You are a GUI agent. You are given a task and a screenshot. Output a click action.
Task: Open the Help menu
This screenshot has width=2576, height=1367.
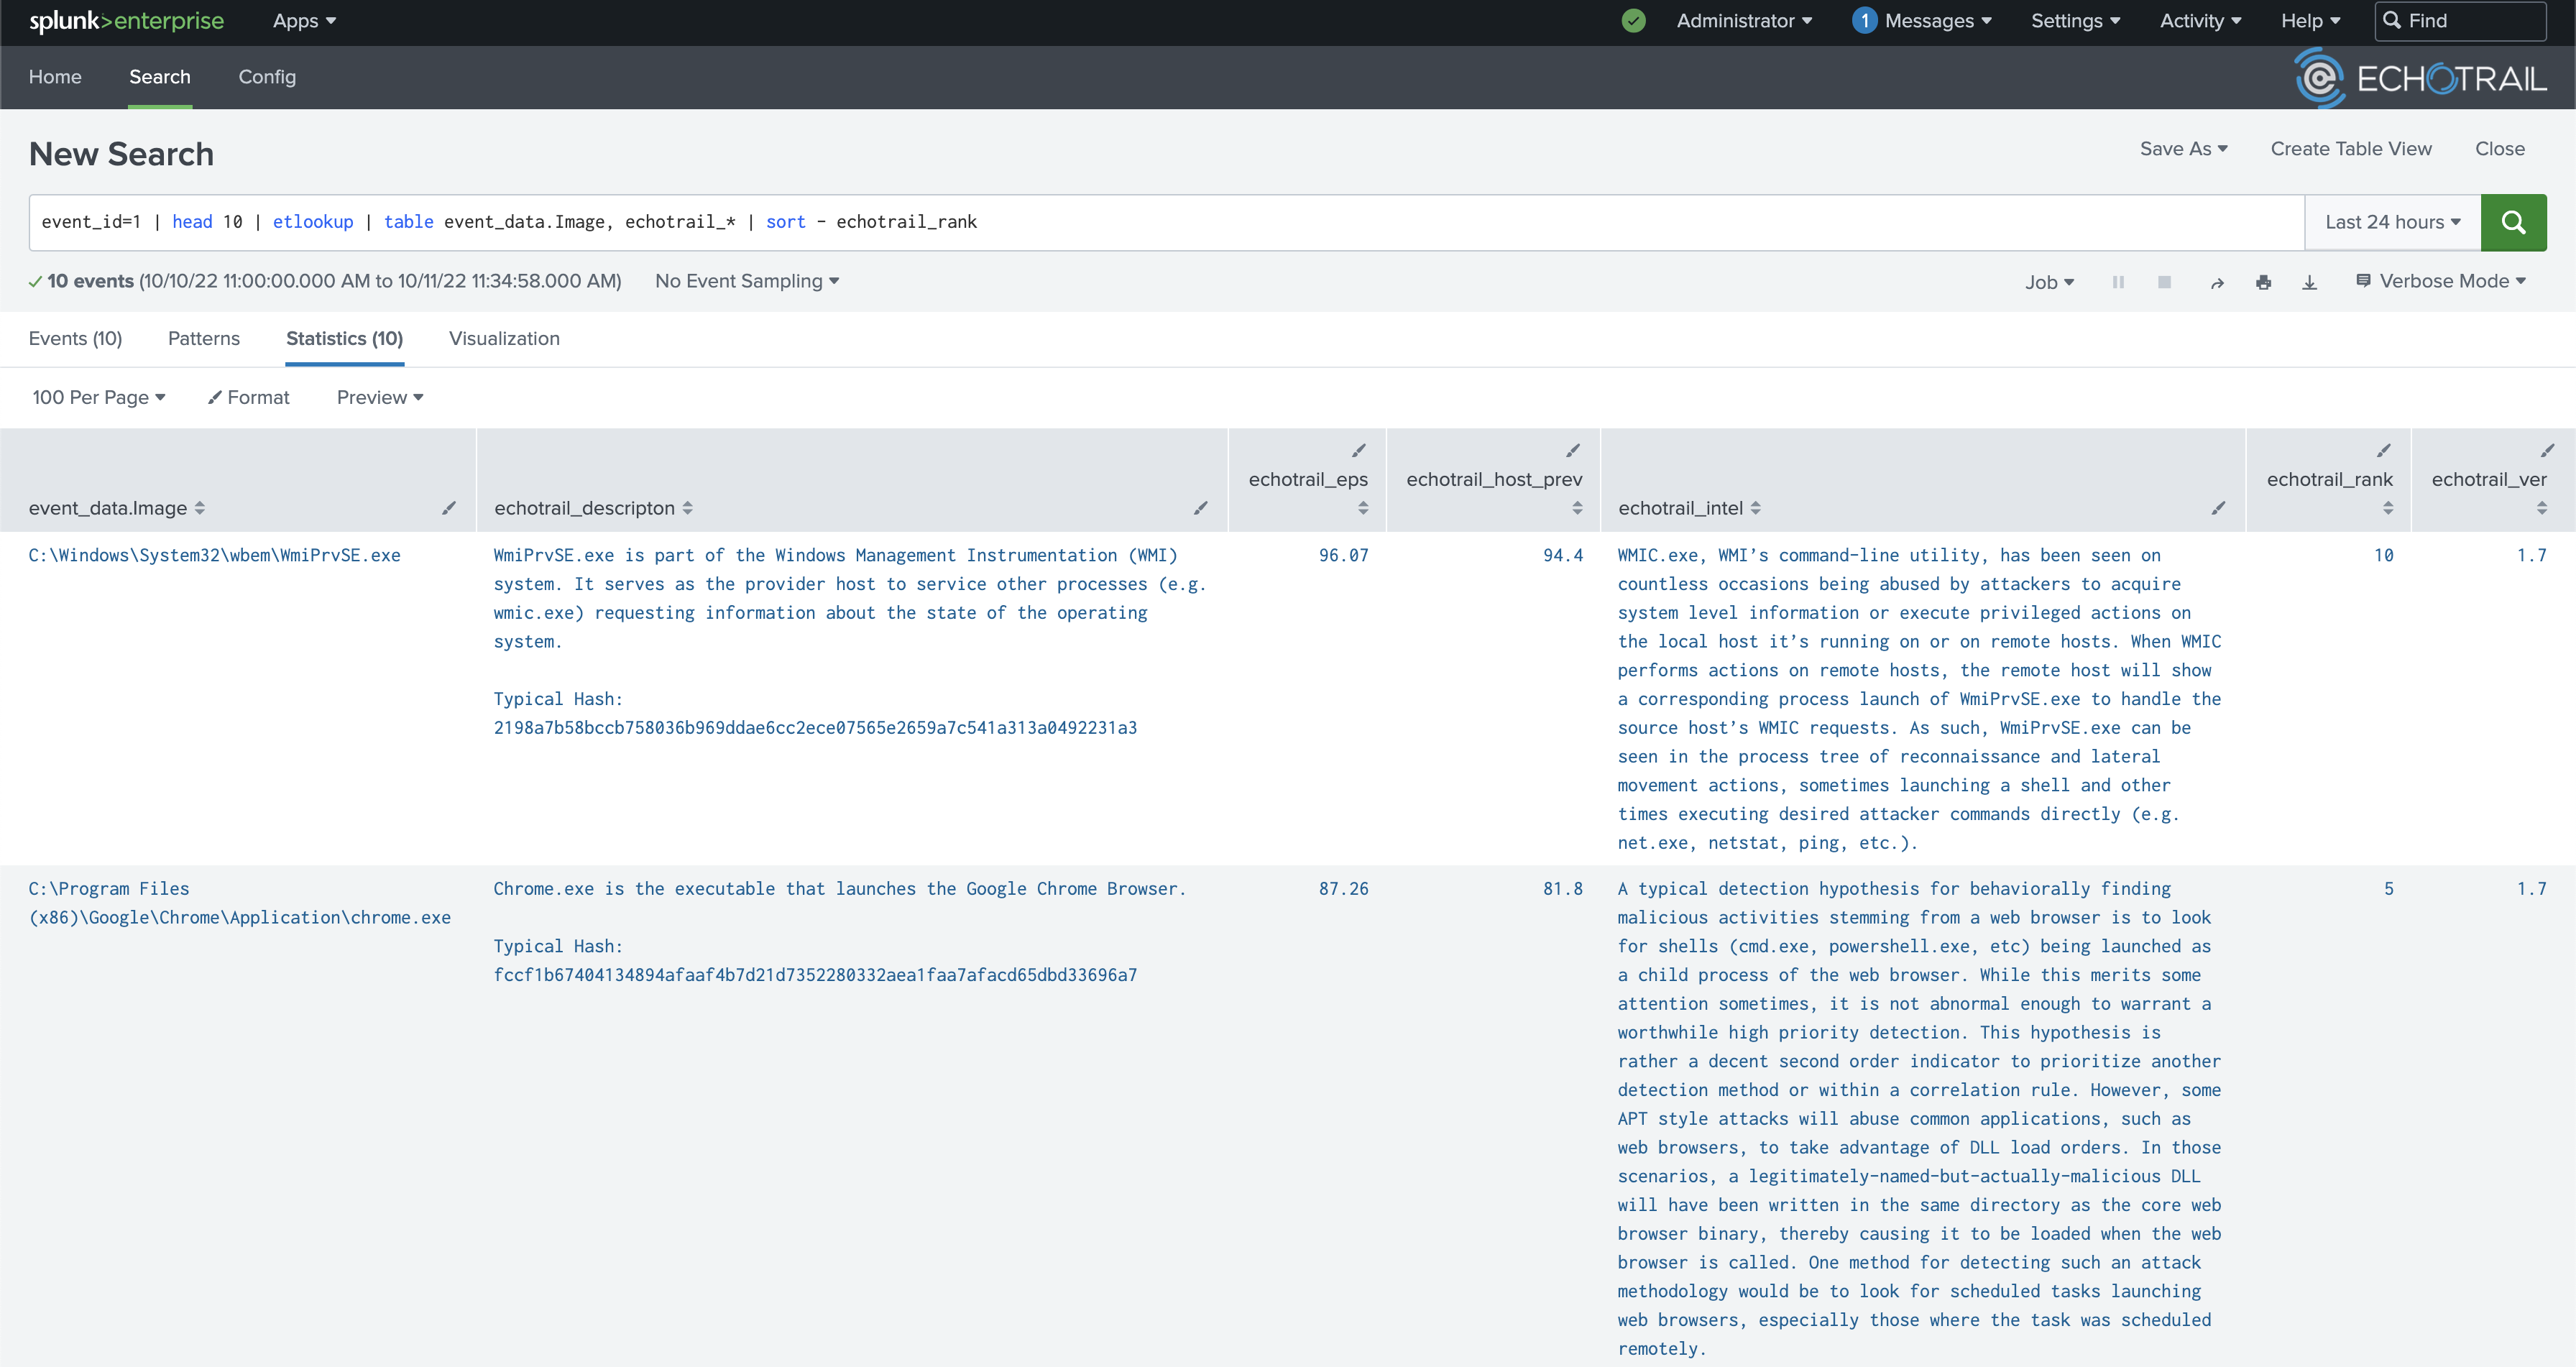coord(2310,21)
